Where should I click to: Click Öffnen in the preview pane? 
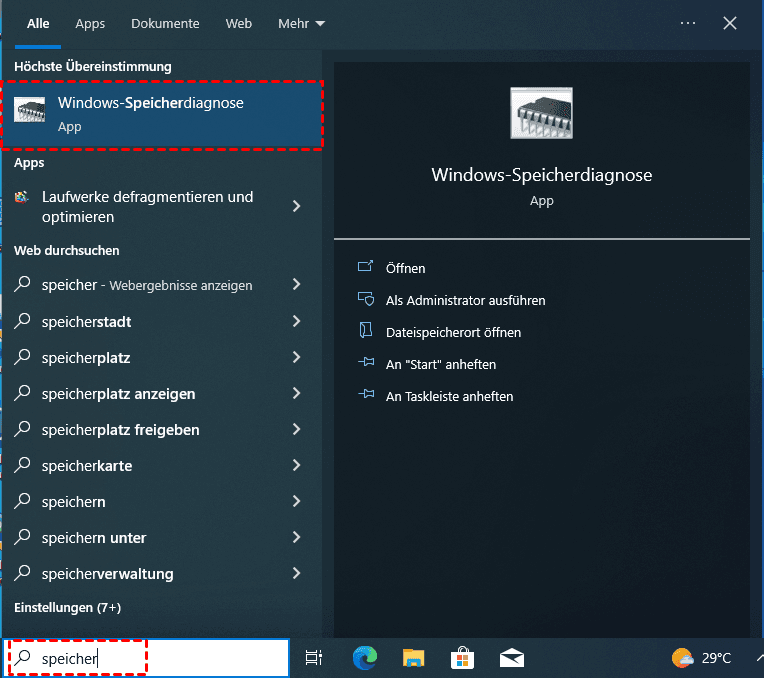[x=405, y=269]
